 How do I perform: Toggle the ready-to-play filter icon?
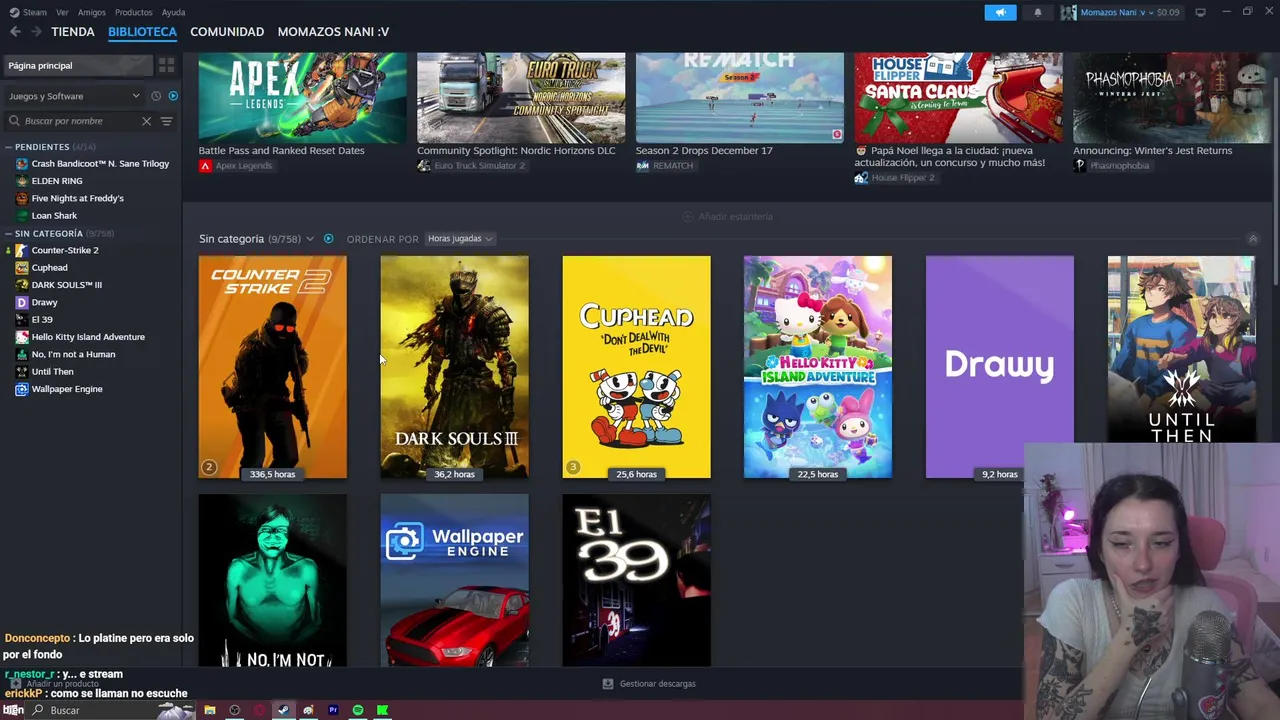pyautogui.click(x=173, y=96)
